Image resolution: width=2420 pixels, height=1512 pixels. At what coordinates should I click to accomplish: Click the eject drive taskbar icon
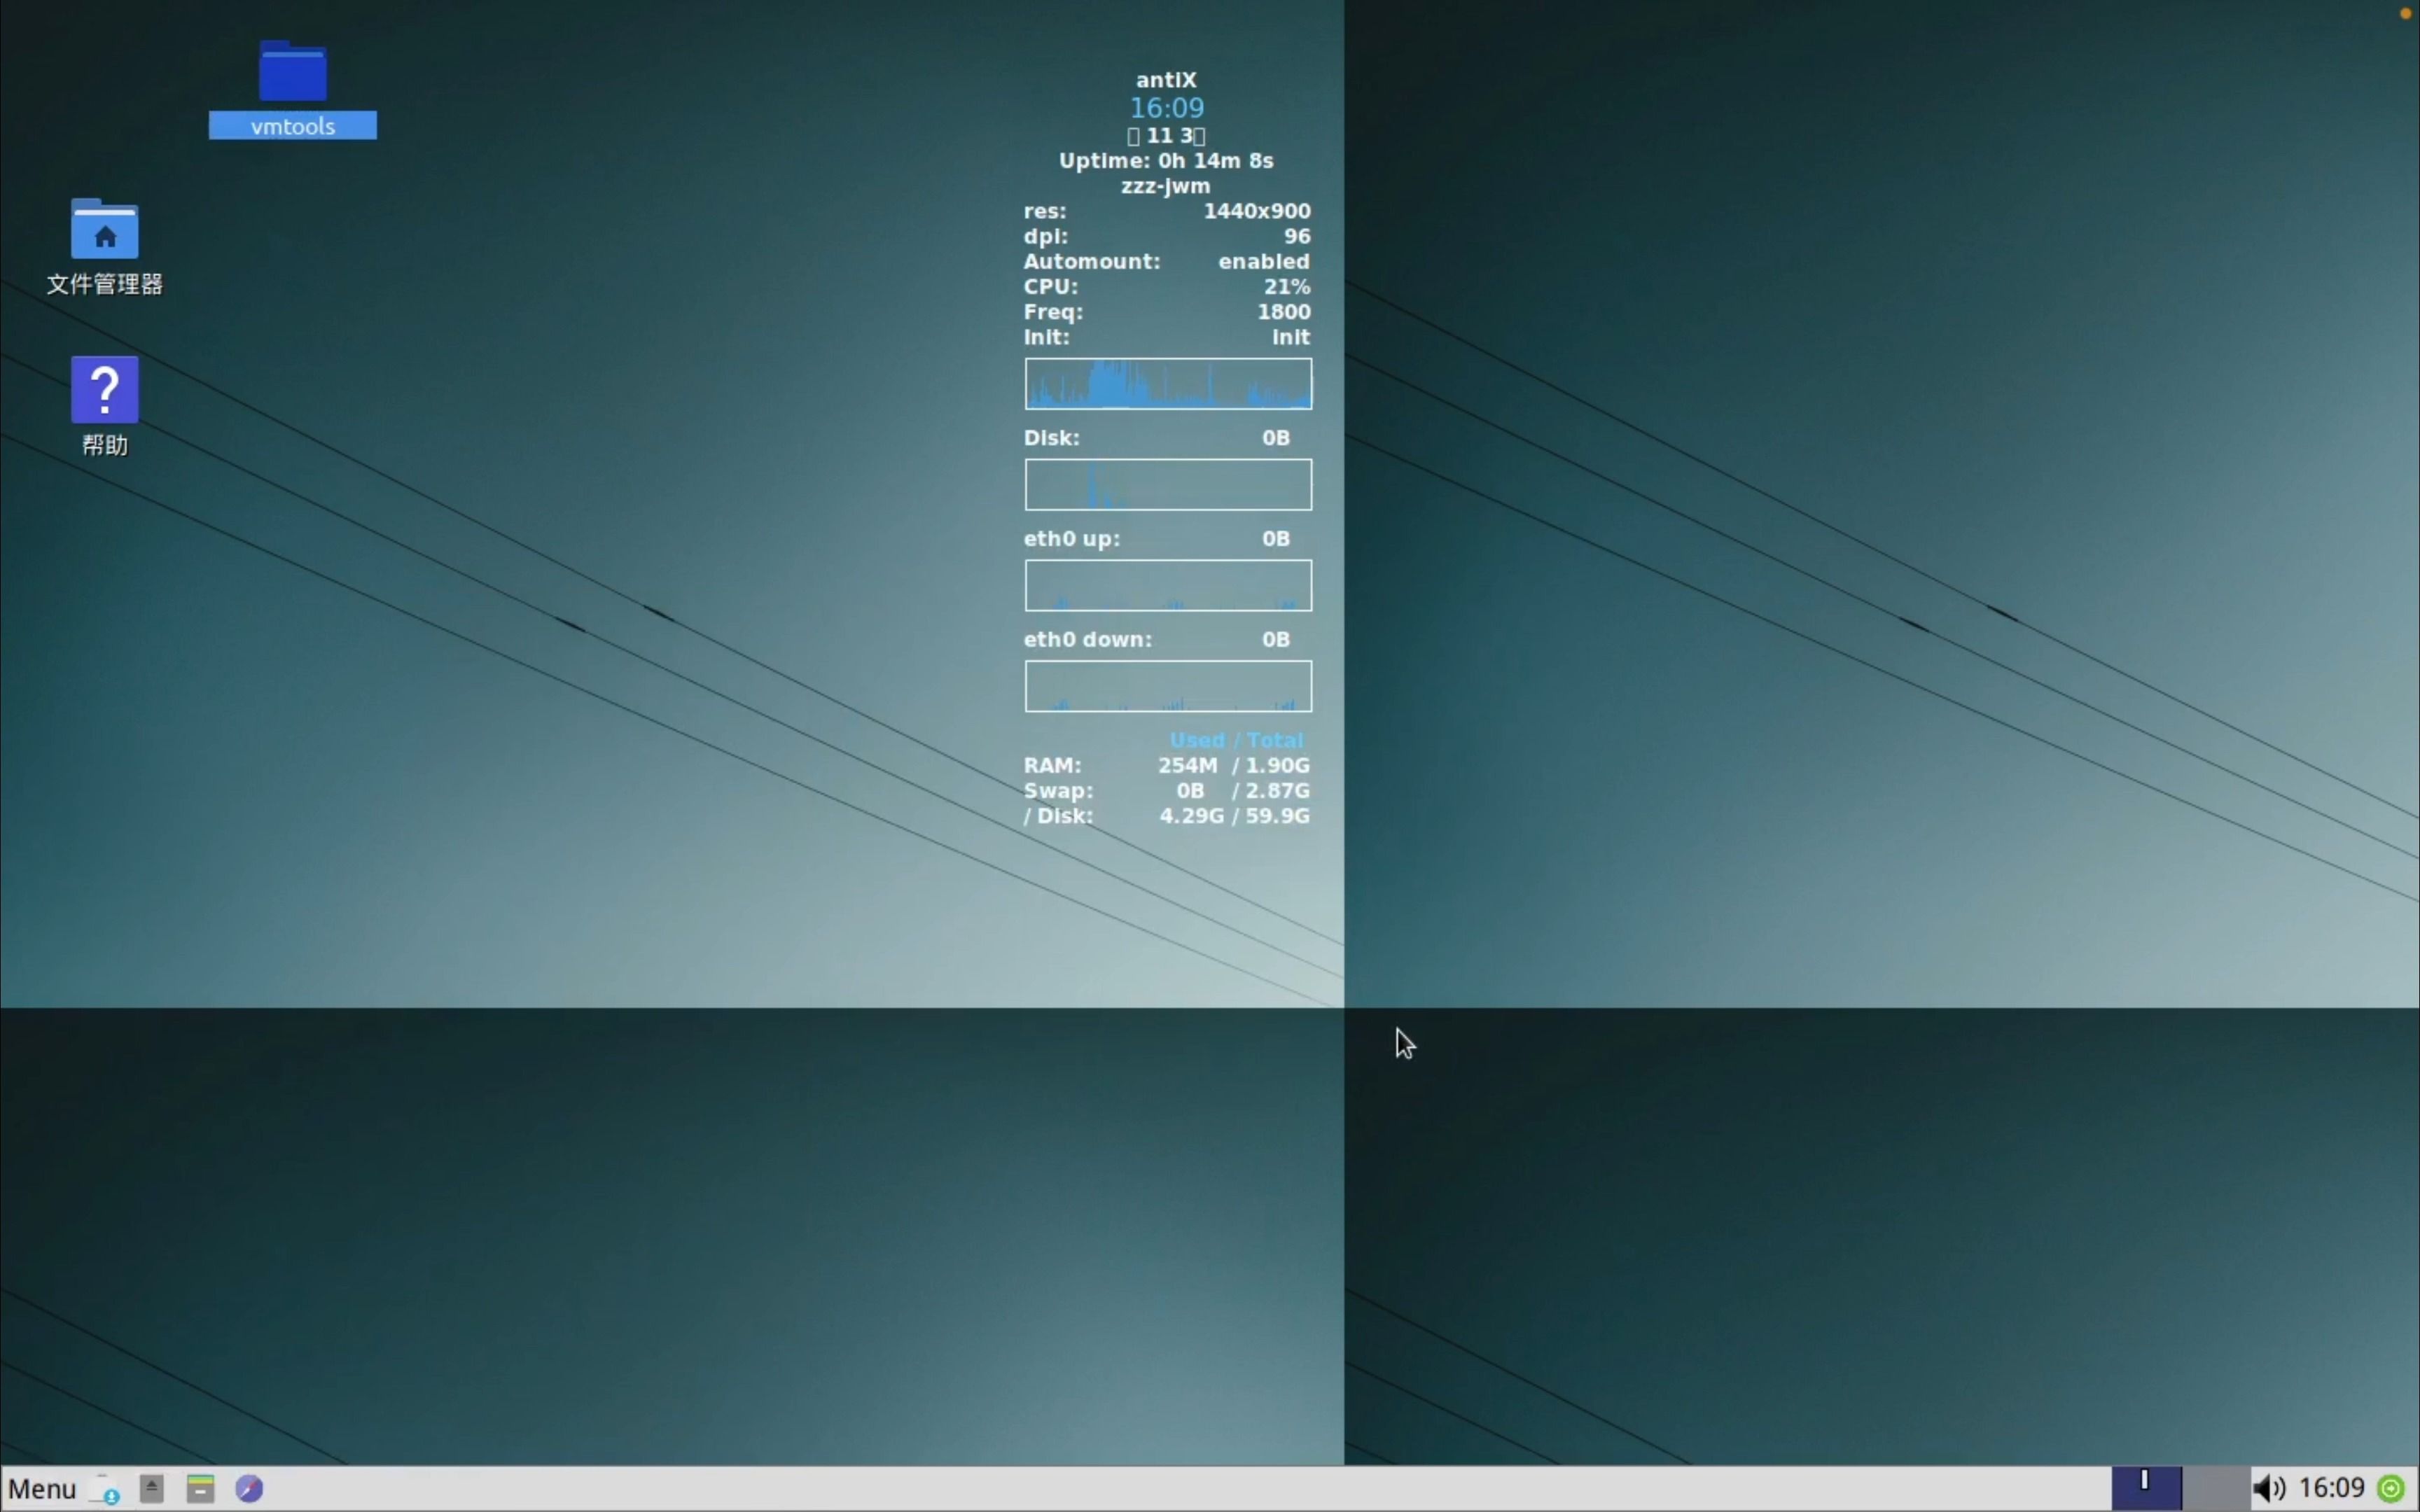coord(152,1489)
